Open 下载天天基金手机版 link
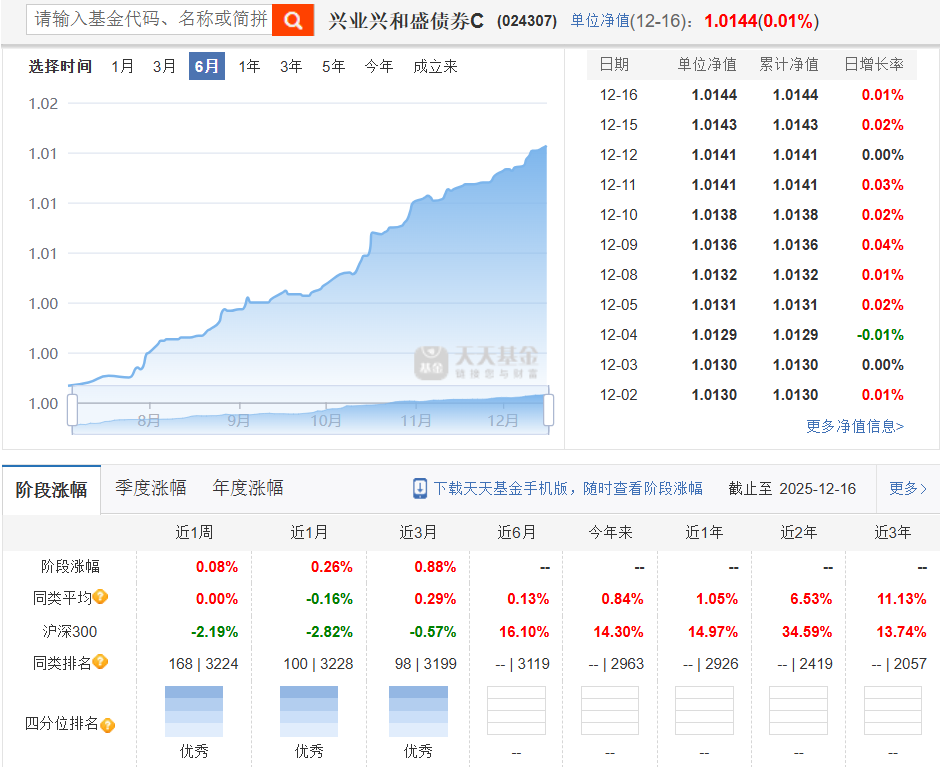 tap(568, 489)
